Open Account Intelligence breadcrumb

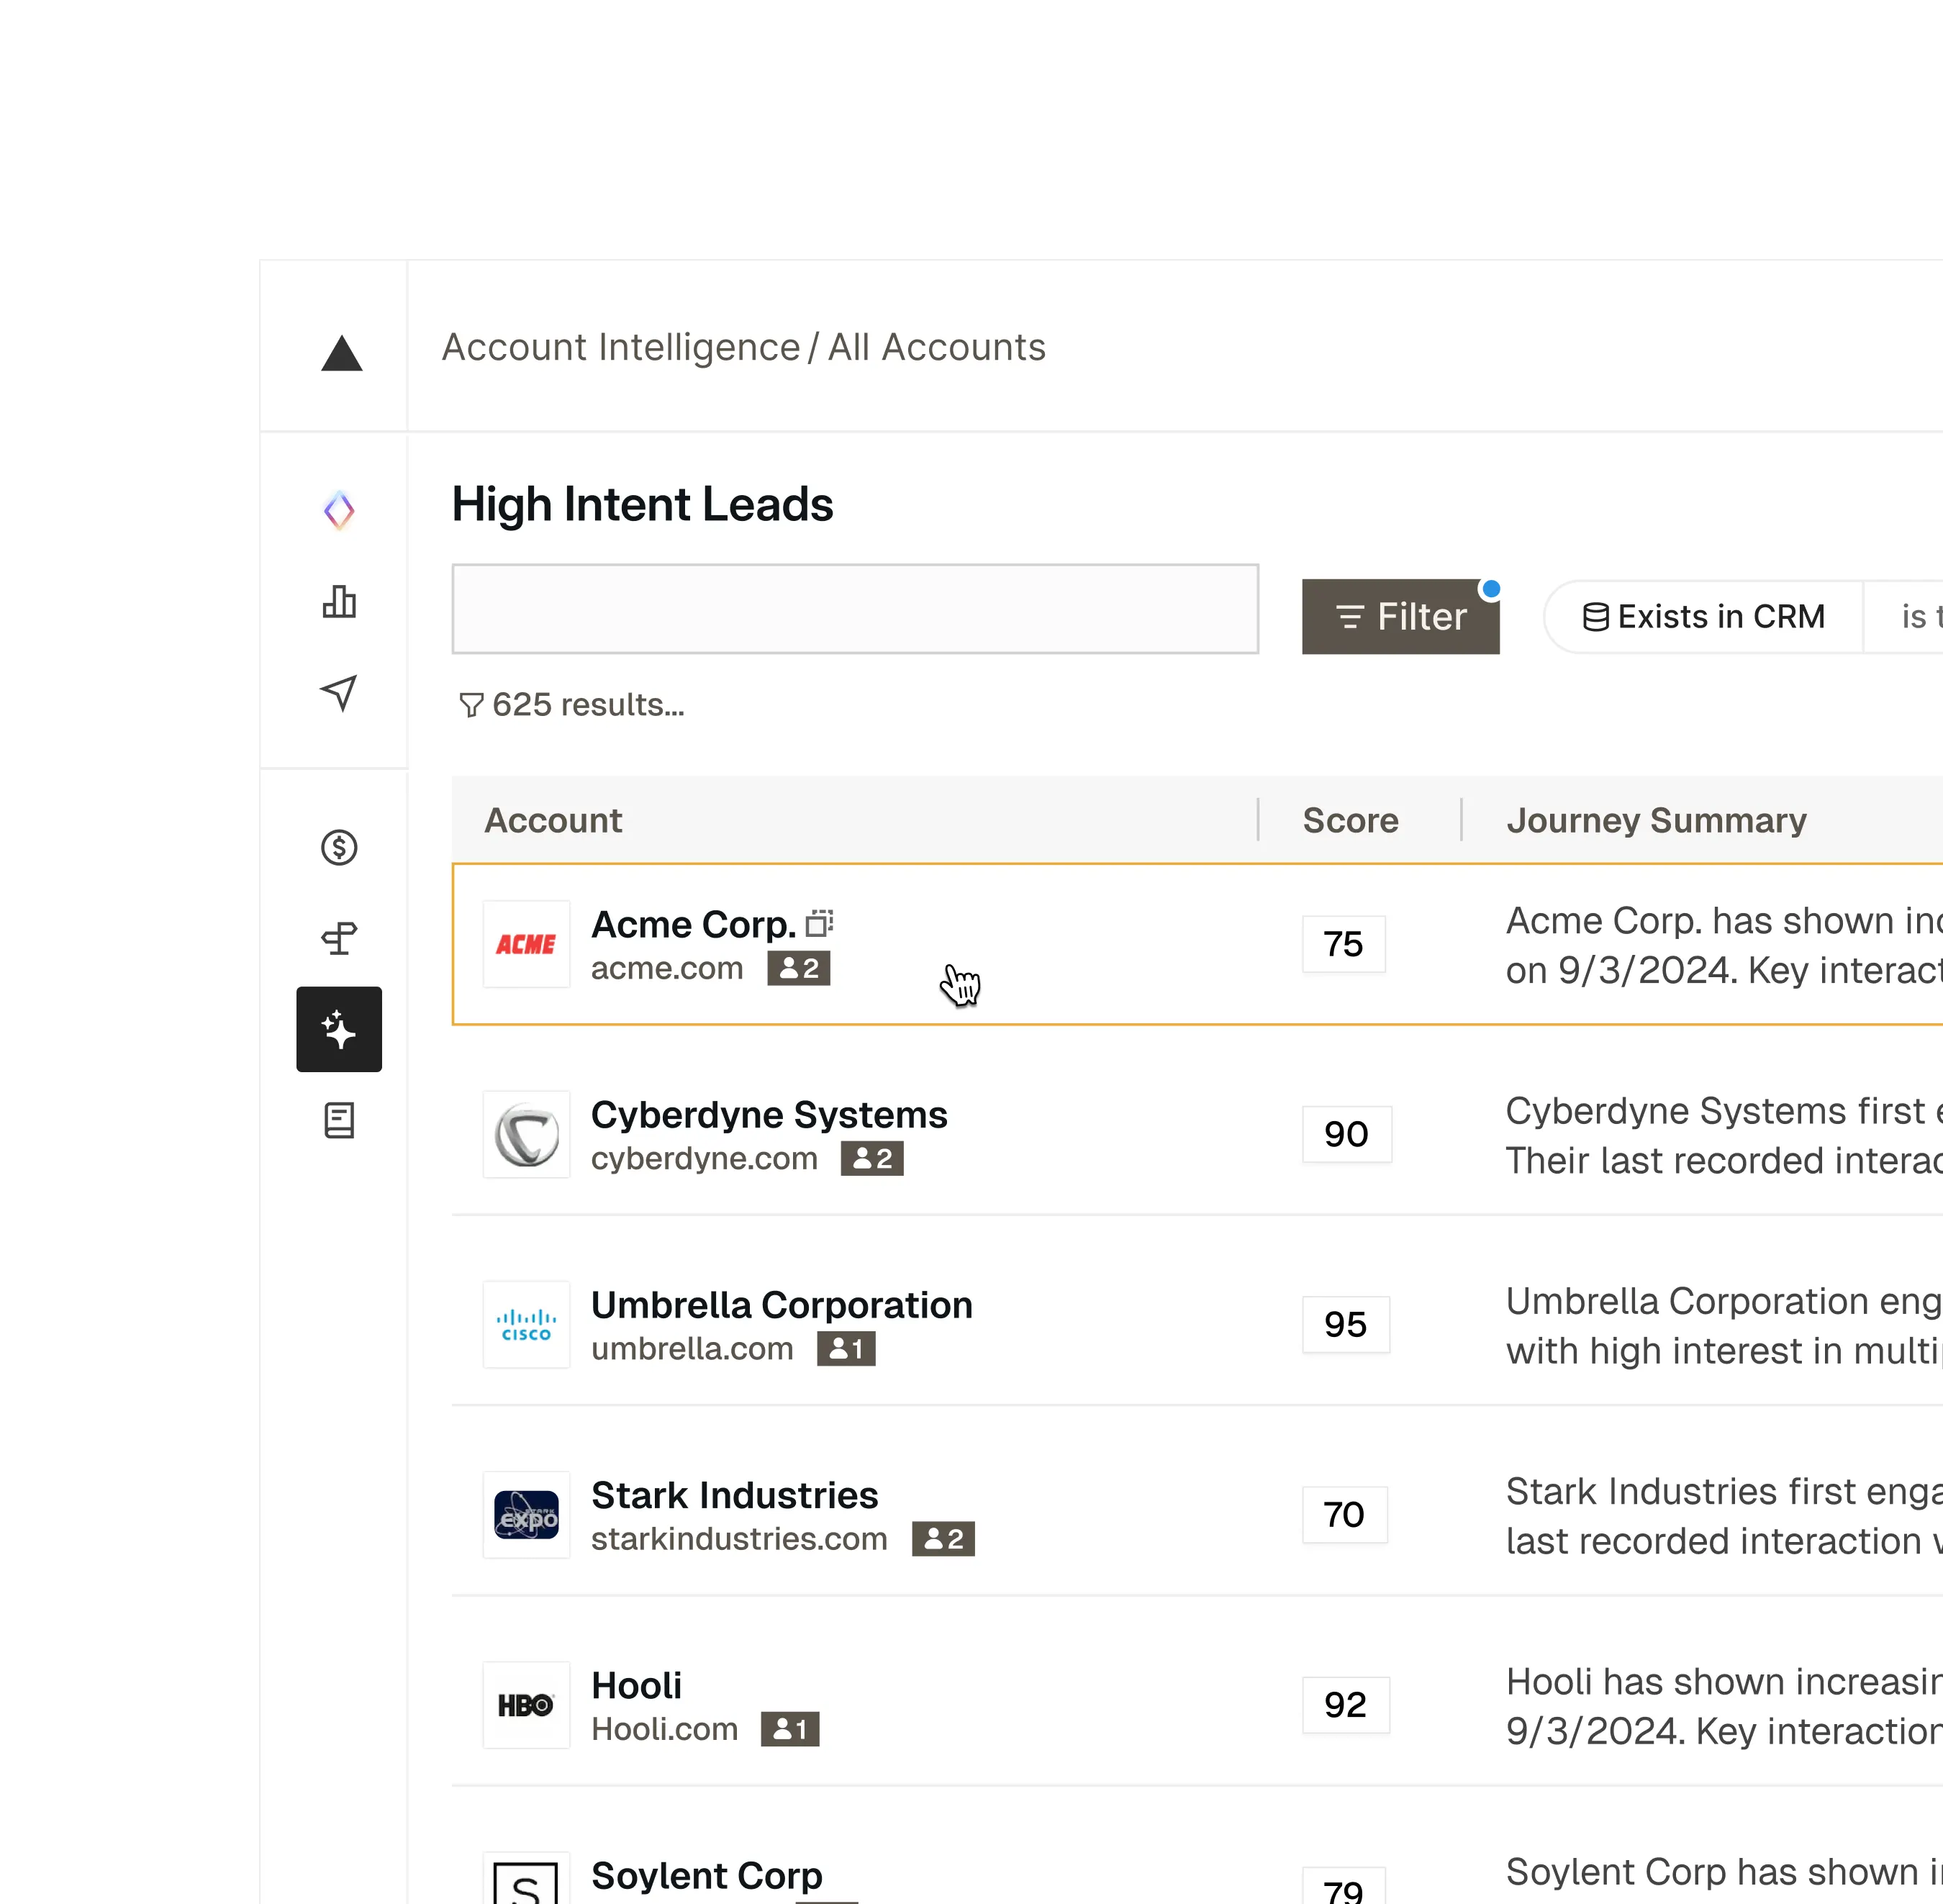[621, 347]
